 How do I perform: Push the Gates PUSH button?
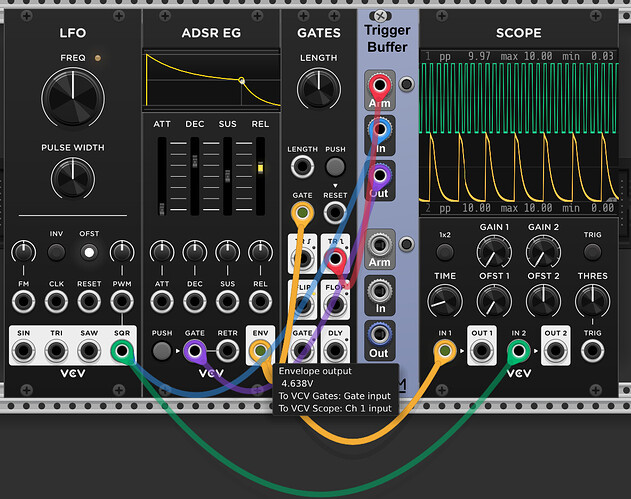tap(335, 166)
